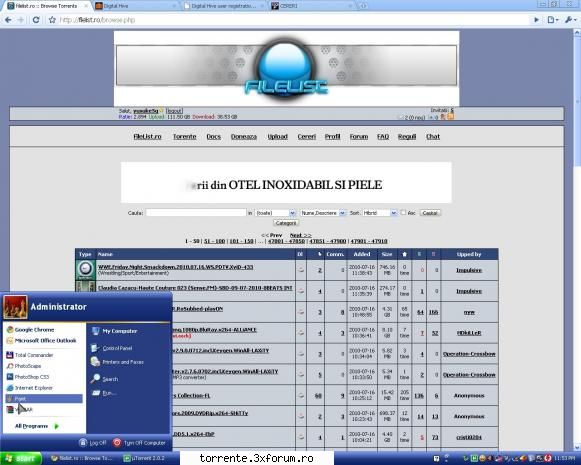Open My Computer from the Start menu

coord(114,331)
